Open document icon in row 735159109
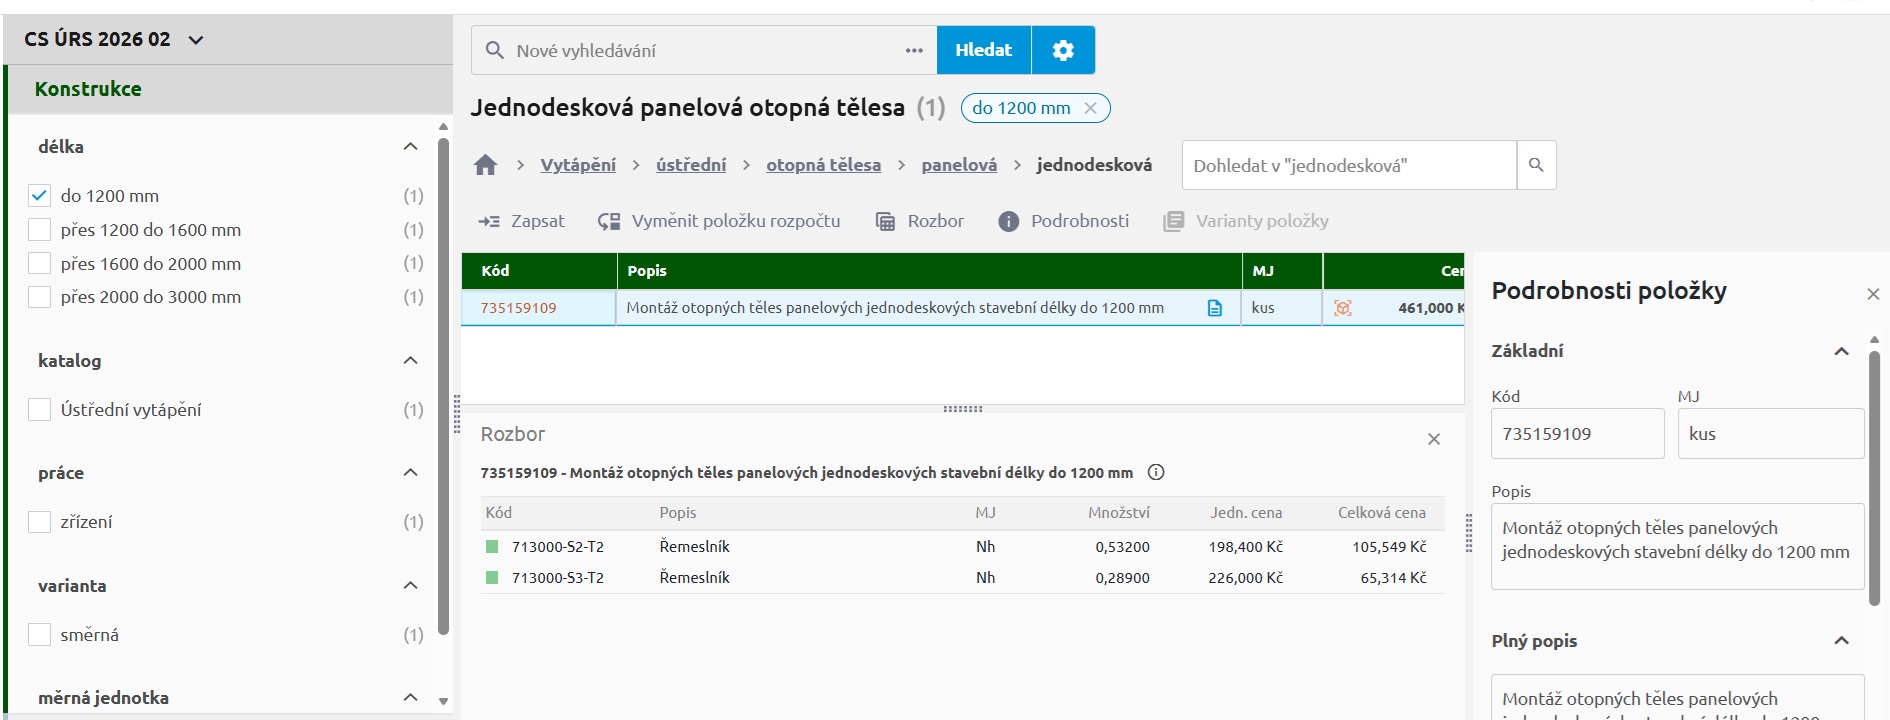1890x720 pixels. click(x=1215, y=308)
